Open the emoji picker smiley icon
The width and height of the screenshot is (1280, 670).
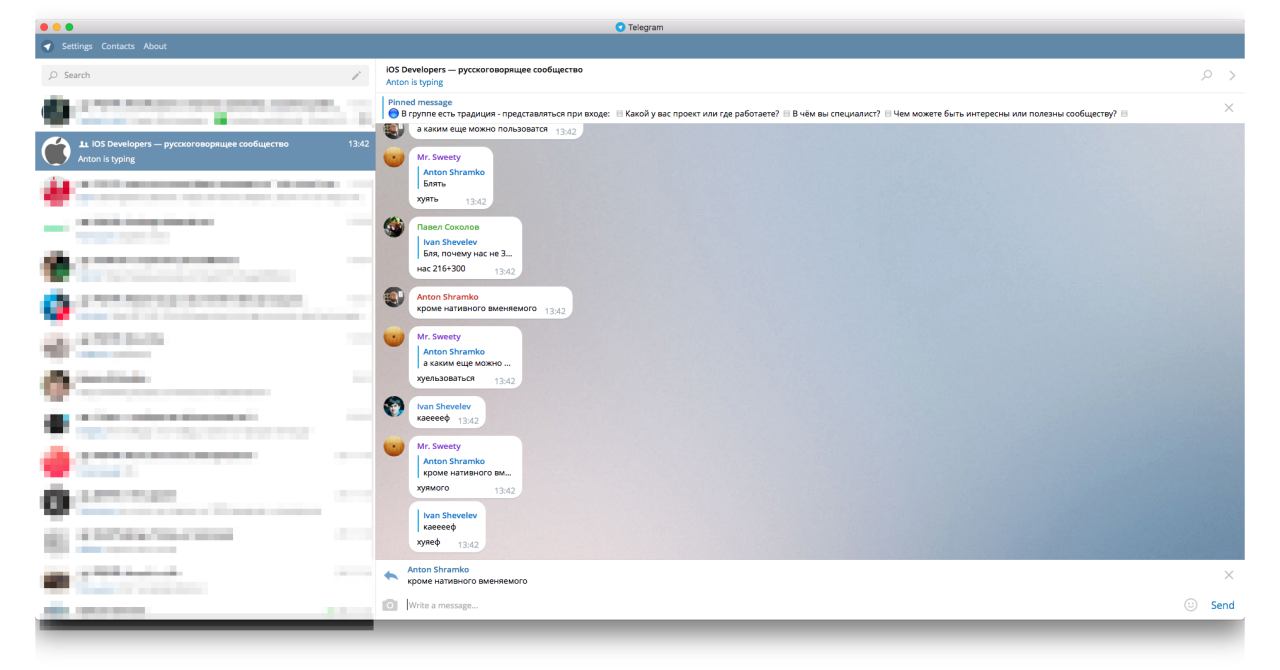coord(1191,605)
